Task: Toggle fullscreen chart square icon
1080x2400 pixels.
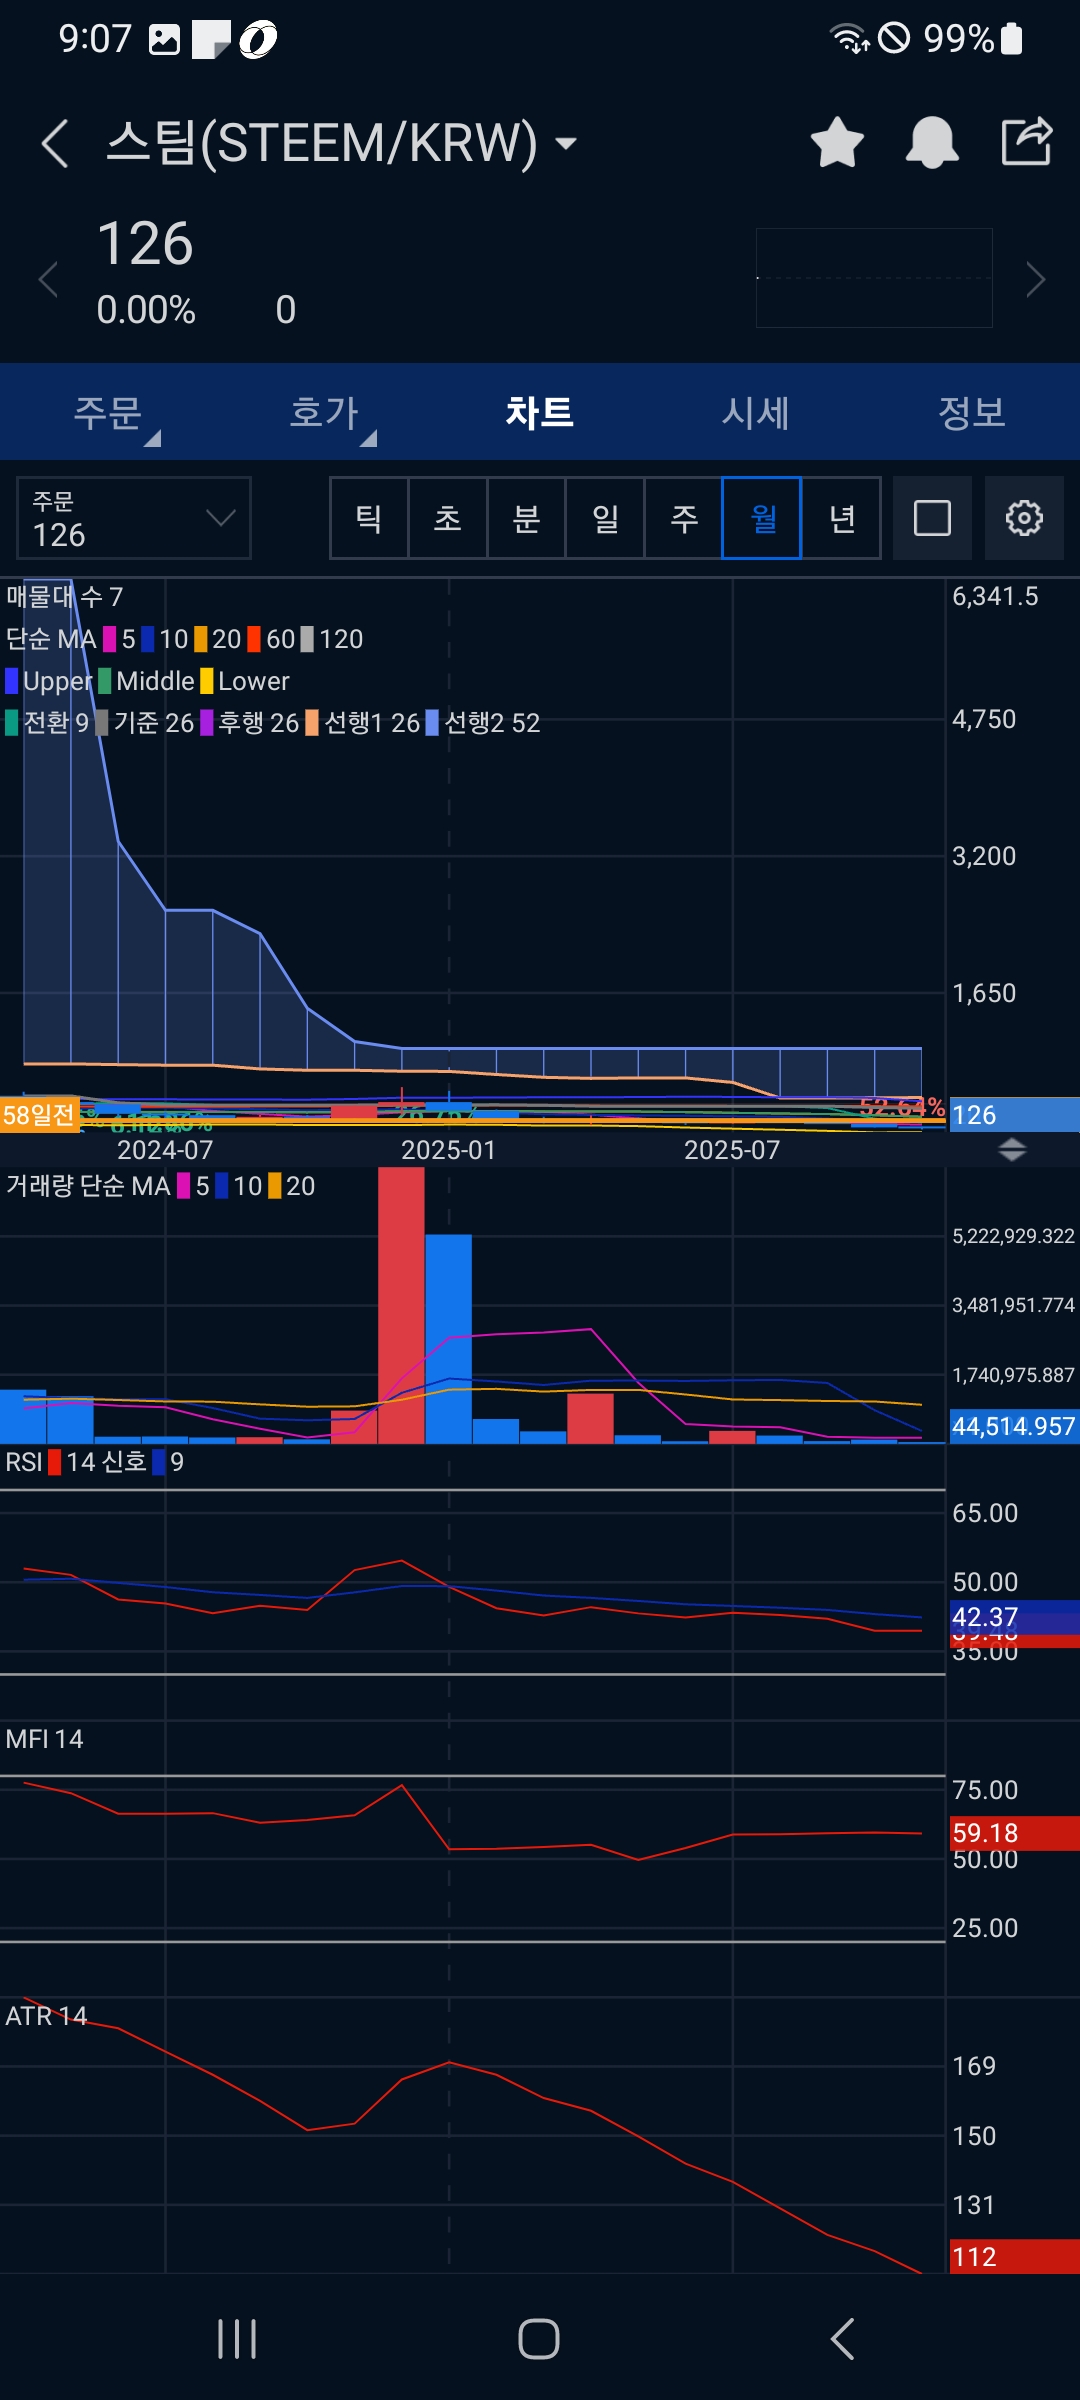Action: point(932,518)
